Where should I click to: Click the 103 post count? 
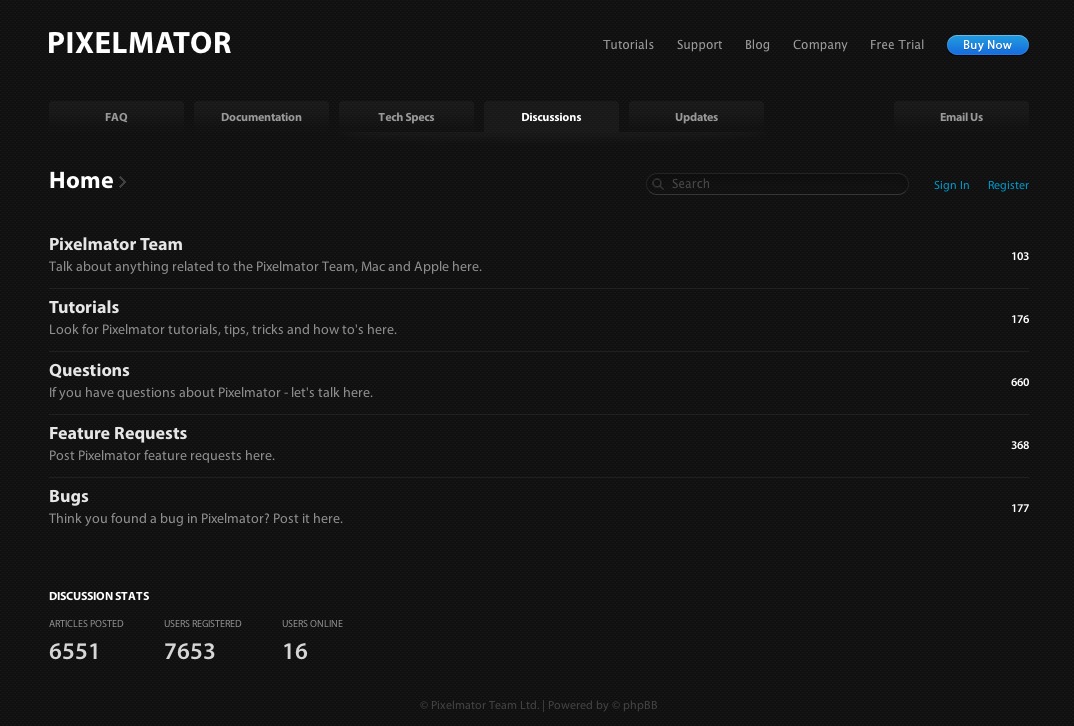pyautogui.click(x=1020, y=256)
